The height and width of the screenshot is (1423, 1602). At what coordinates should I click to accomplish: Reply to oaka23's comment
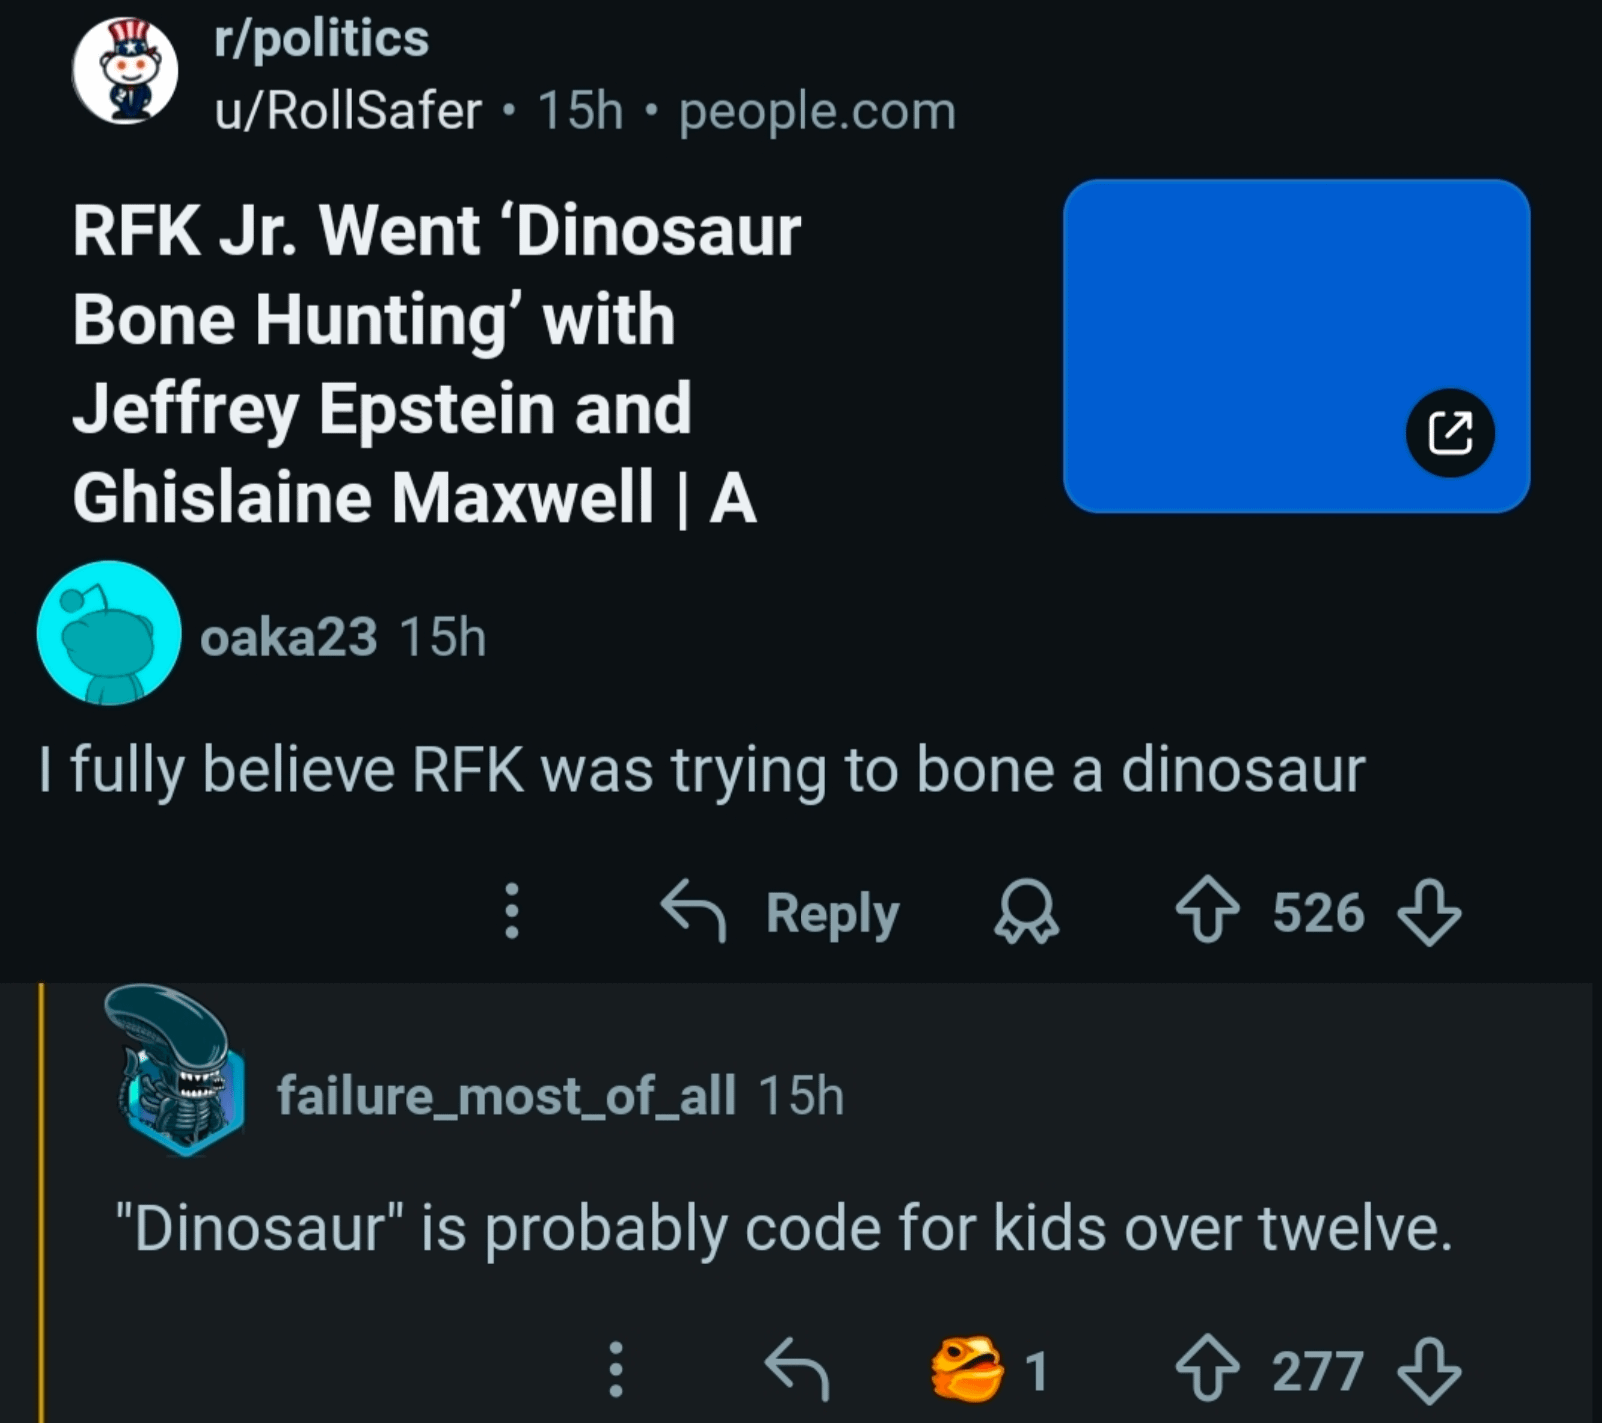click(781, 912)
